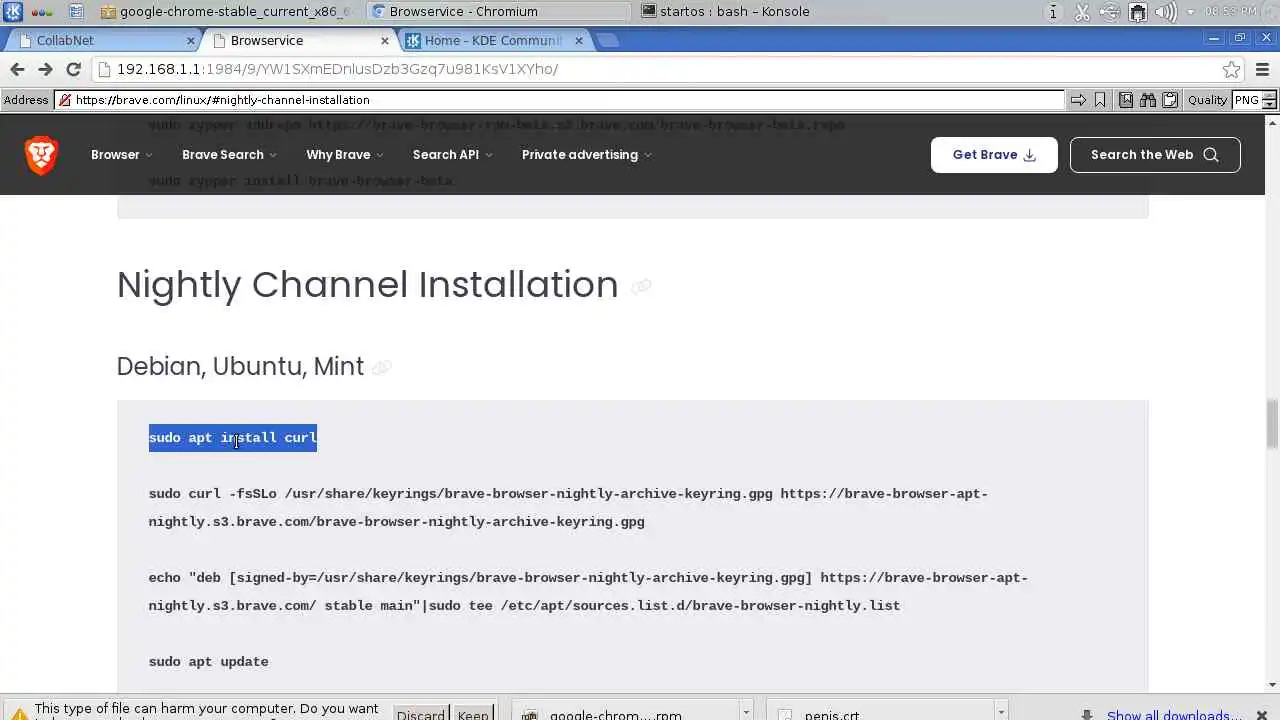
Task: Click the Chromium back arrow
Action: 17,69
